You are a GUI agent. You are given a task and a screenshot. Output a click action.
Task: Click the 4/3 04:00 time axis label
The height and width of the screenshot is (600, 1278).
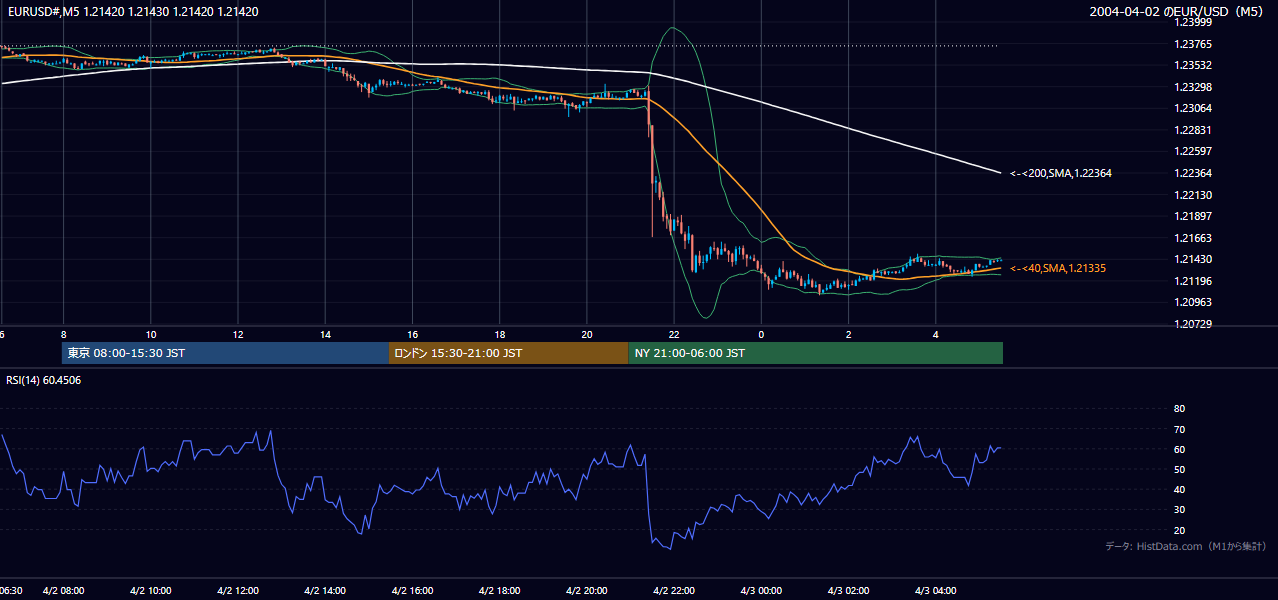point(936,591)
